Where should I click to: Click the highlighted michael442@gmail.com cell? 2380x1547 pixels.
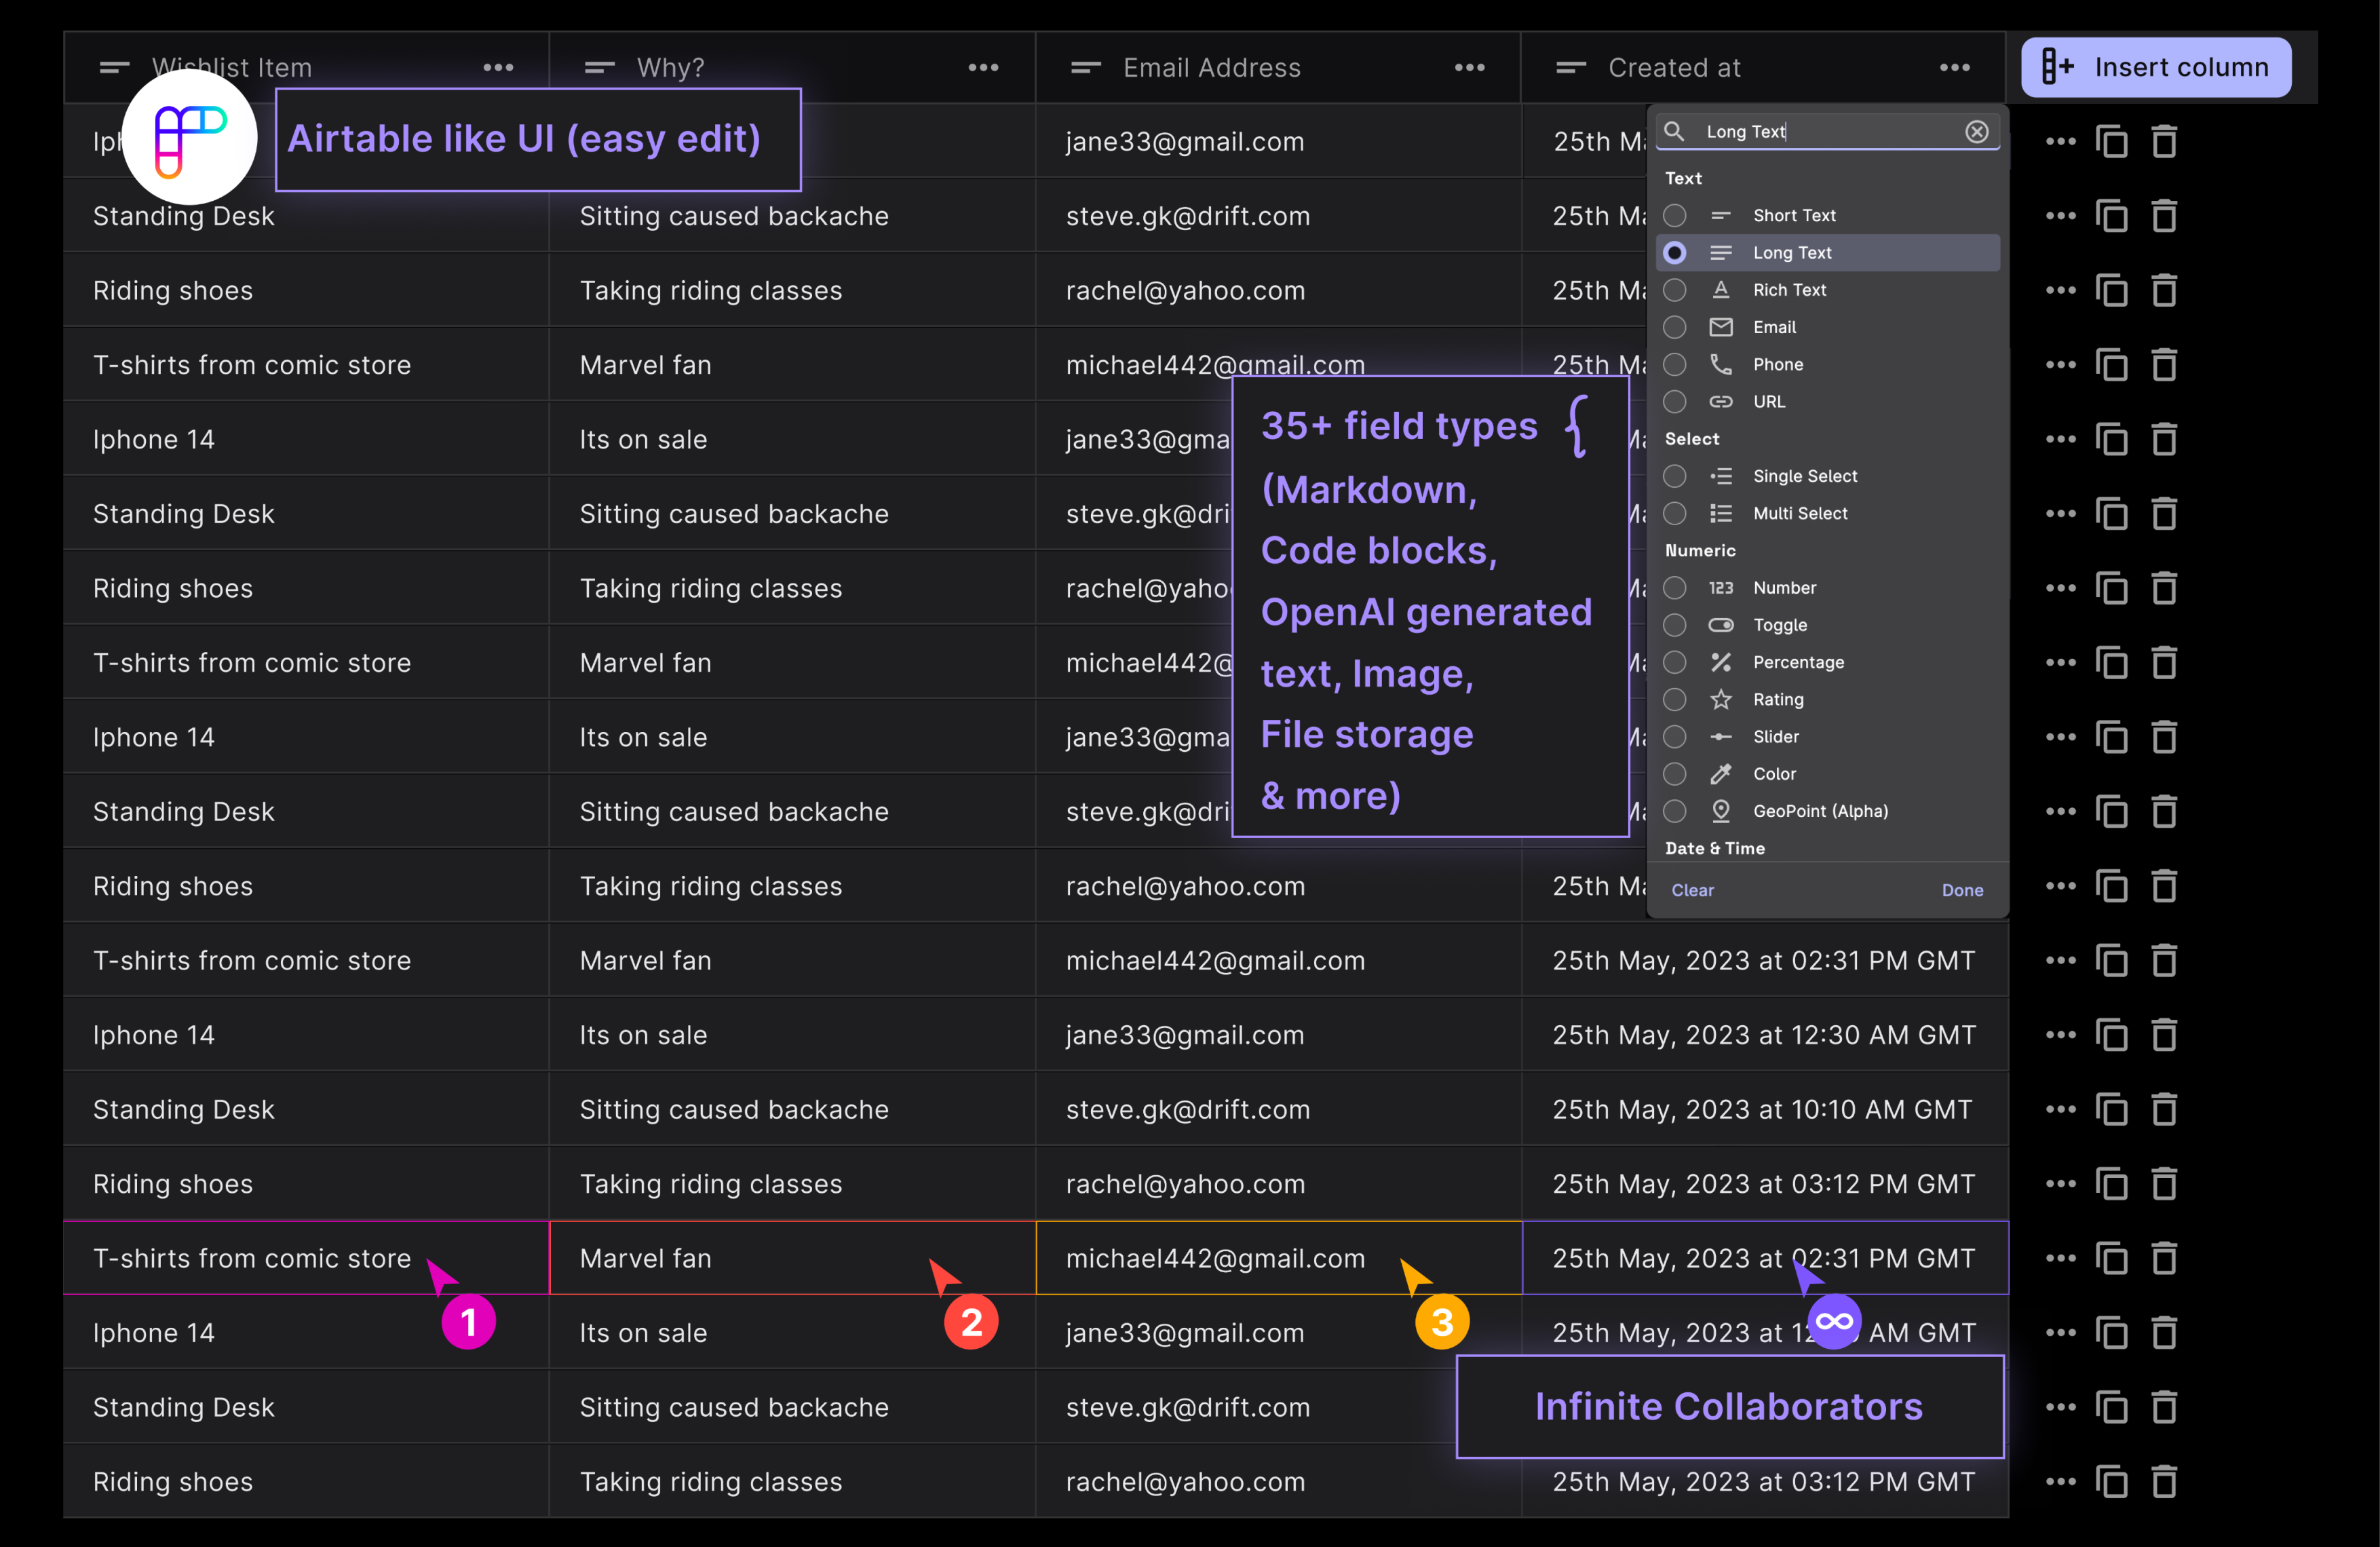(x=1279, y=1258)
